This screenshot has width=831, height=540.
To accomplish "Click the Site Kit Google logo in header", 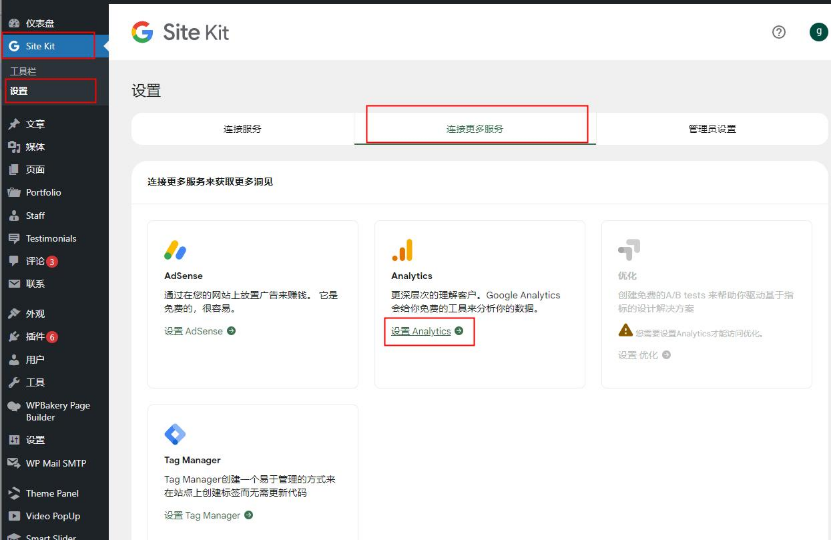I will click(142, 32).
